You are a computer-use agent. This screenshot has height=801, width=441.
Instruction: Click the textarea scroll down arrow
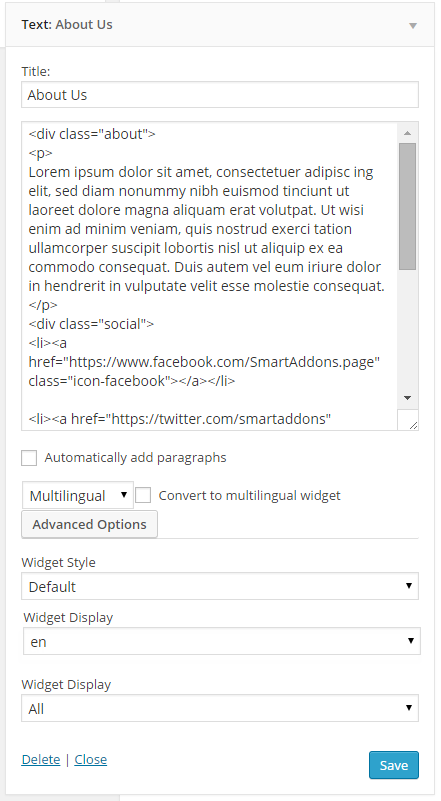[x=407, y=397]
